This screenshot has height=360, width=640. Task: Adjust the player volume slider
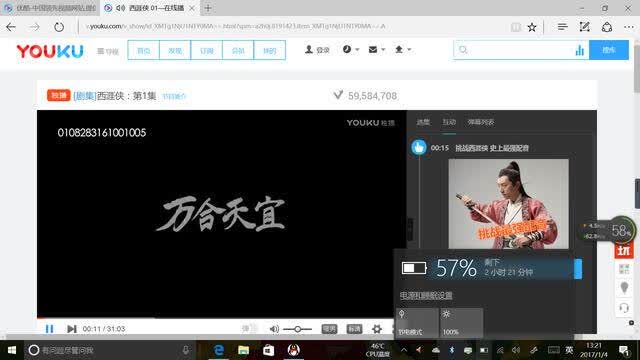[x=298, y=329]
